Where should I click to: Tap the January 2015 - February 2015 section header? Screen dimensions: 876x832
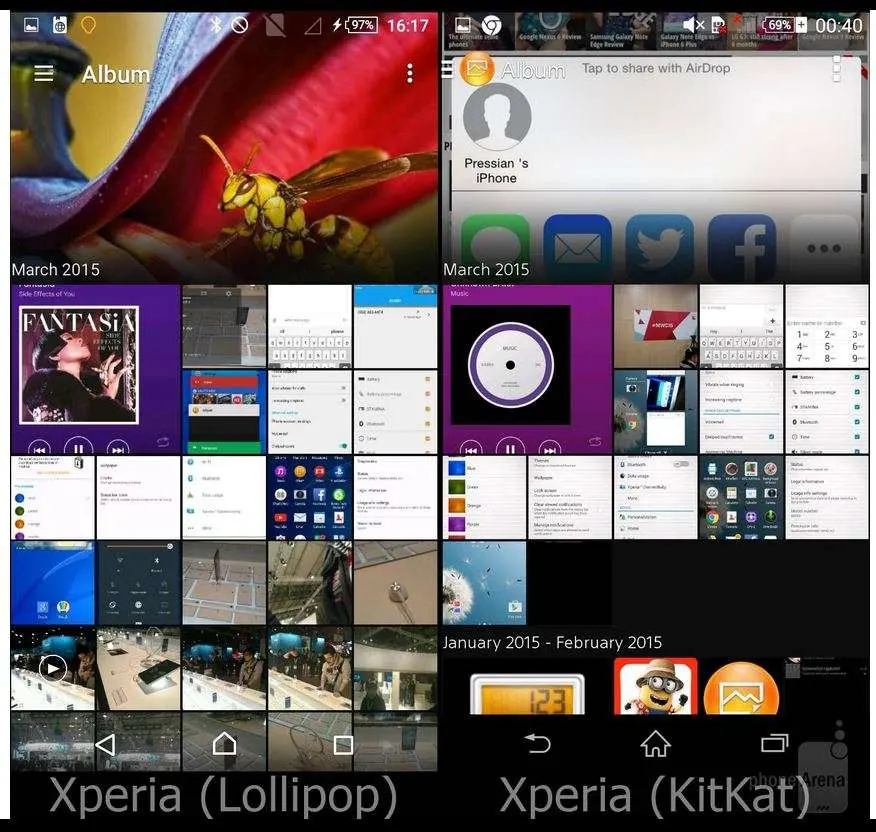[x=552, y=643]
